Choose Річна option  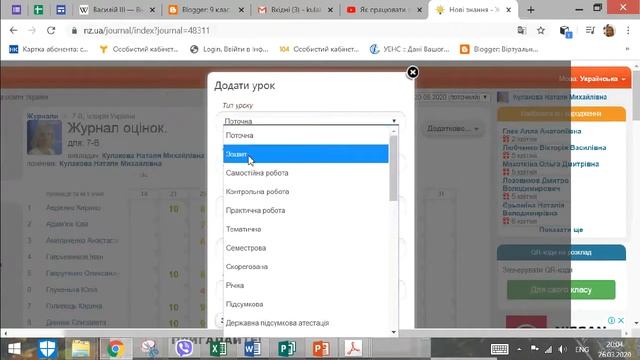(306, 285)
